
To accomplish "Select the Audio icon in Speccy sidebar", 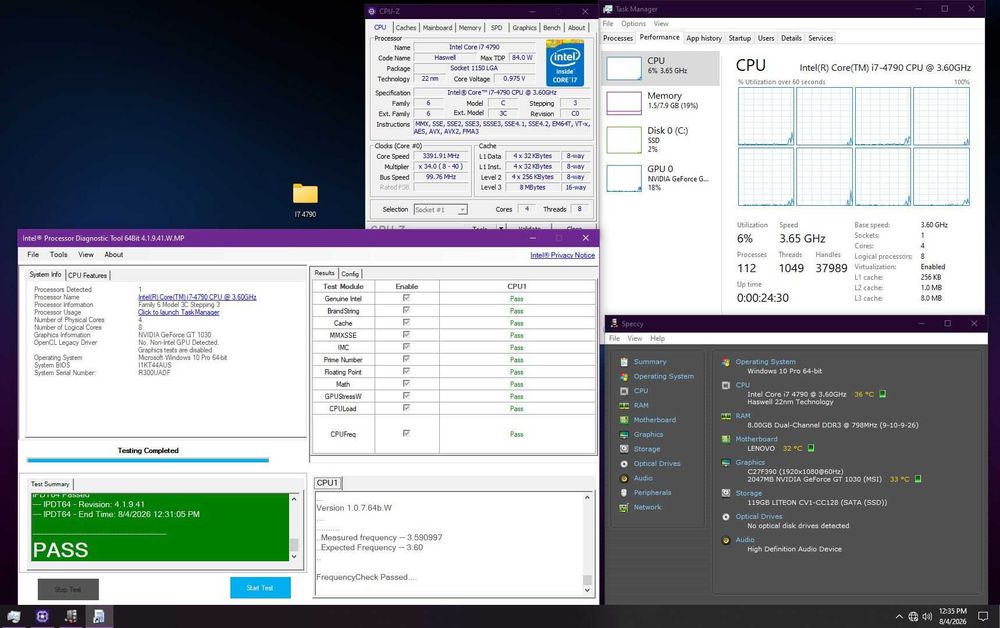I will tap(624, 478).
